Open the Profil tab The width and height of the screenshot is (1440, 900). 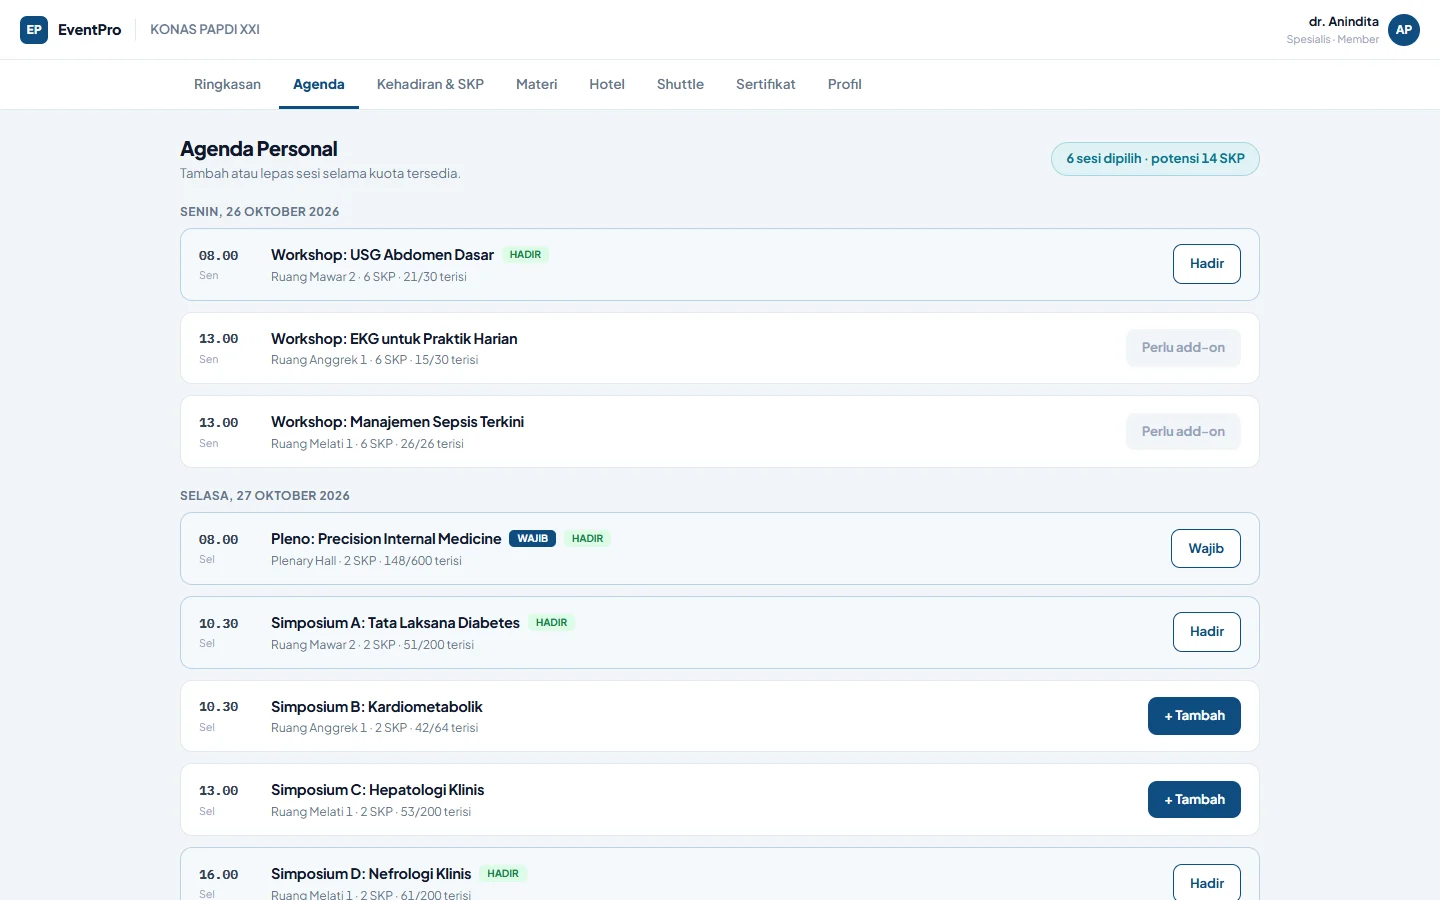click(x=845, y=84)
